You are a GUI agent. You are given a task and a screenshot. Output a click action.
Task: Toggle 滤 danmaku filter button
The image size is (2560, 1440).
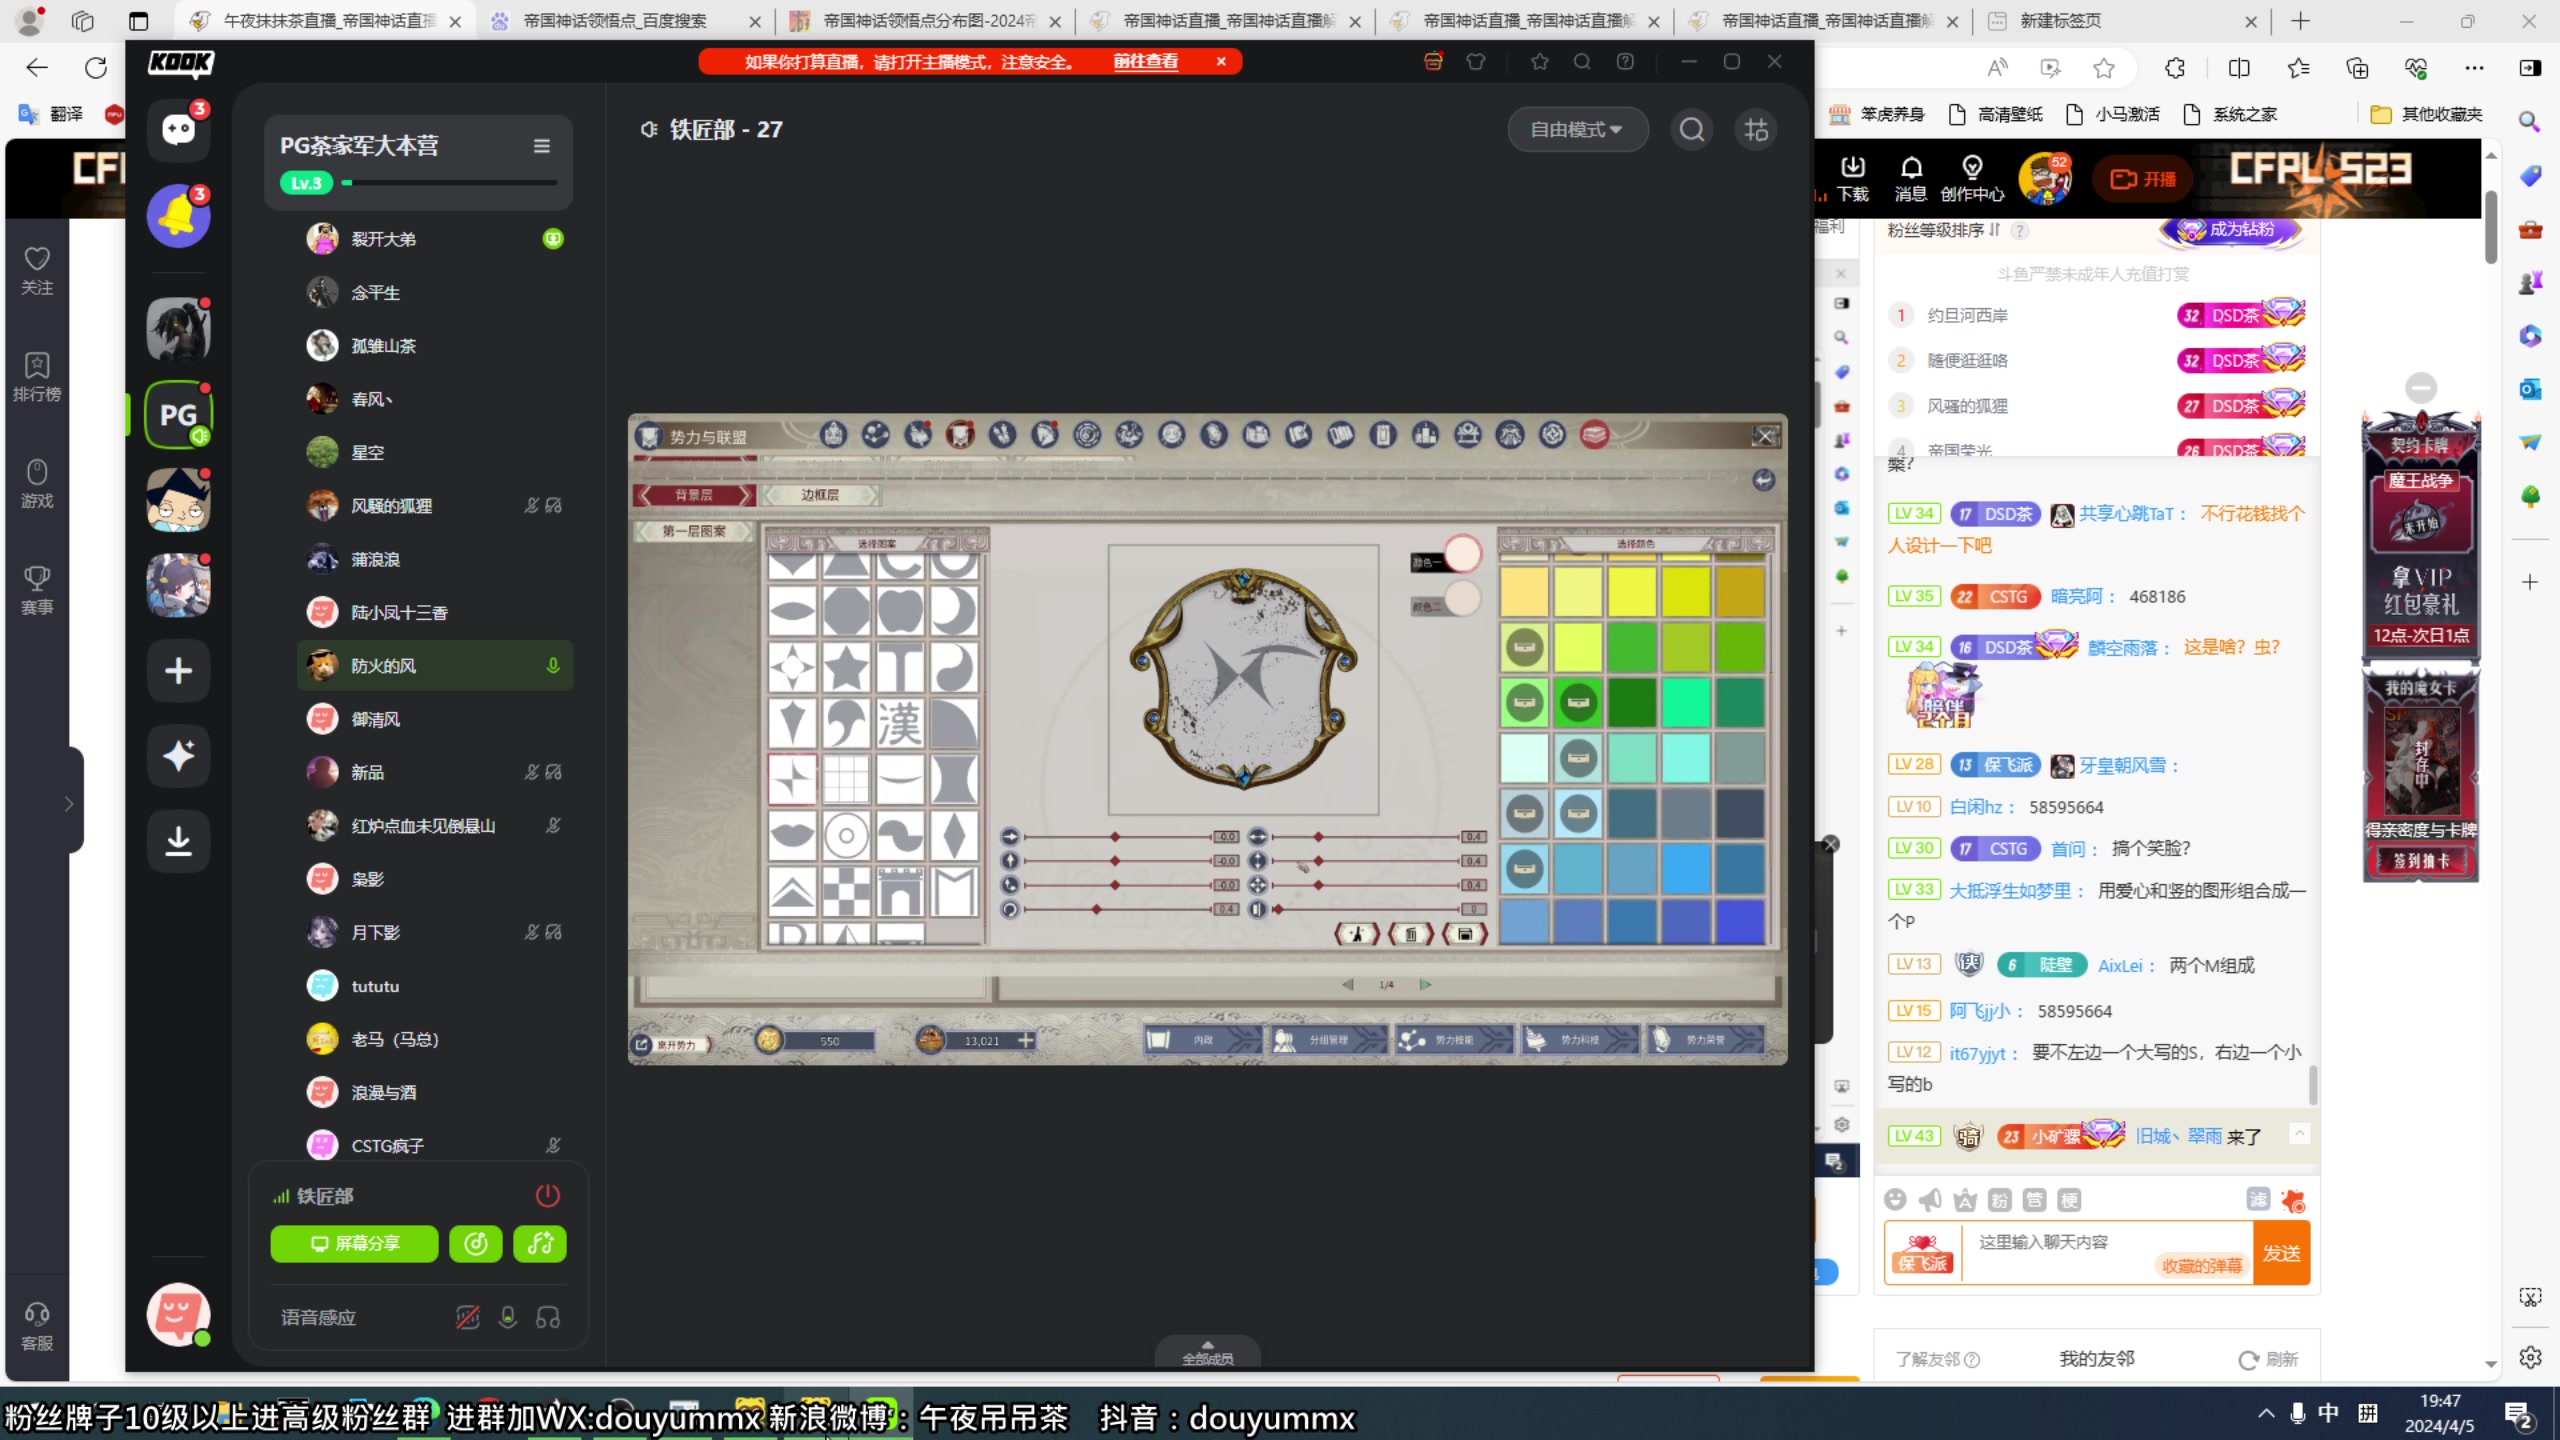coord(2258,1200)
